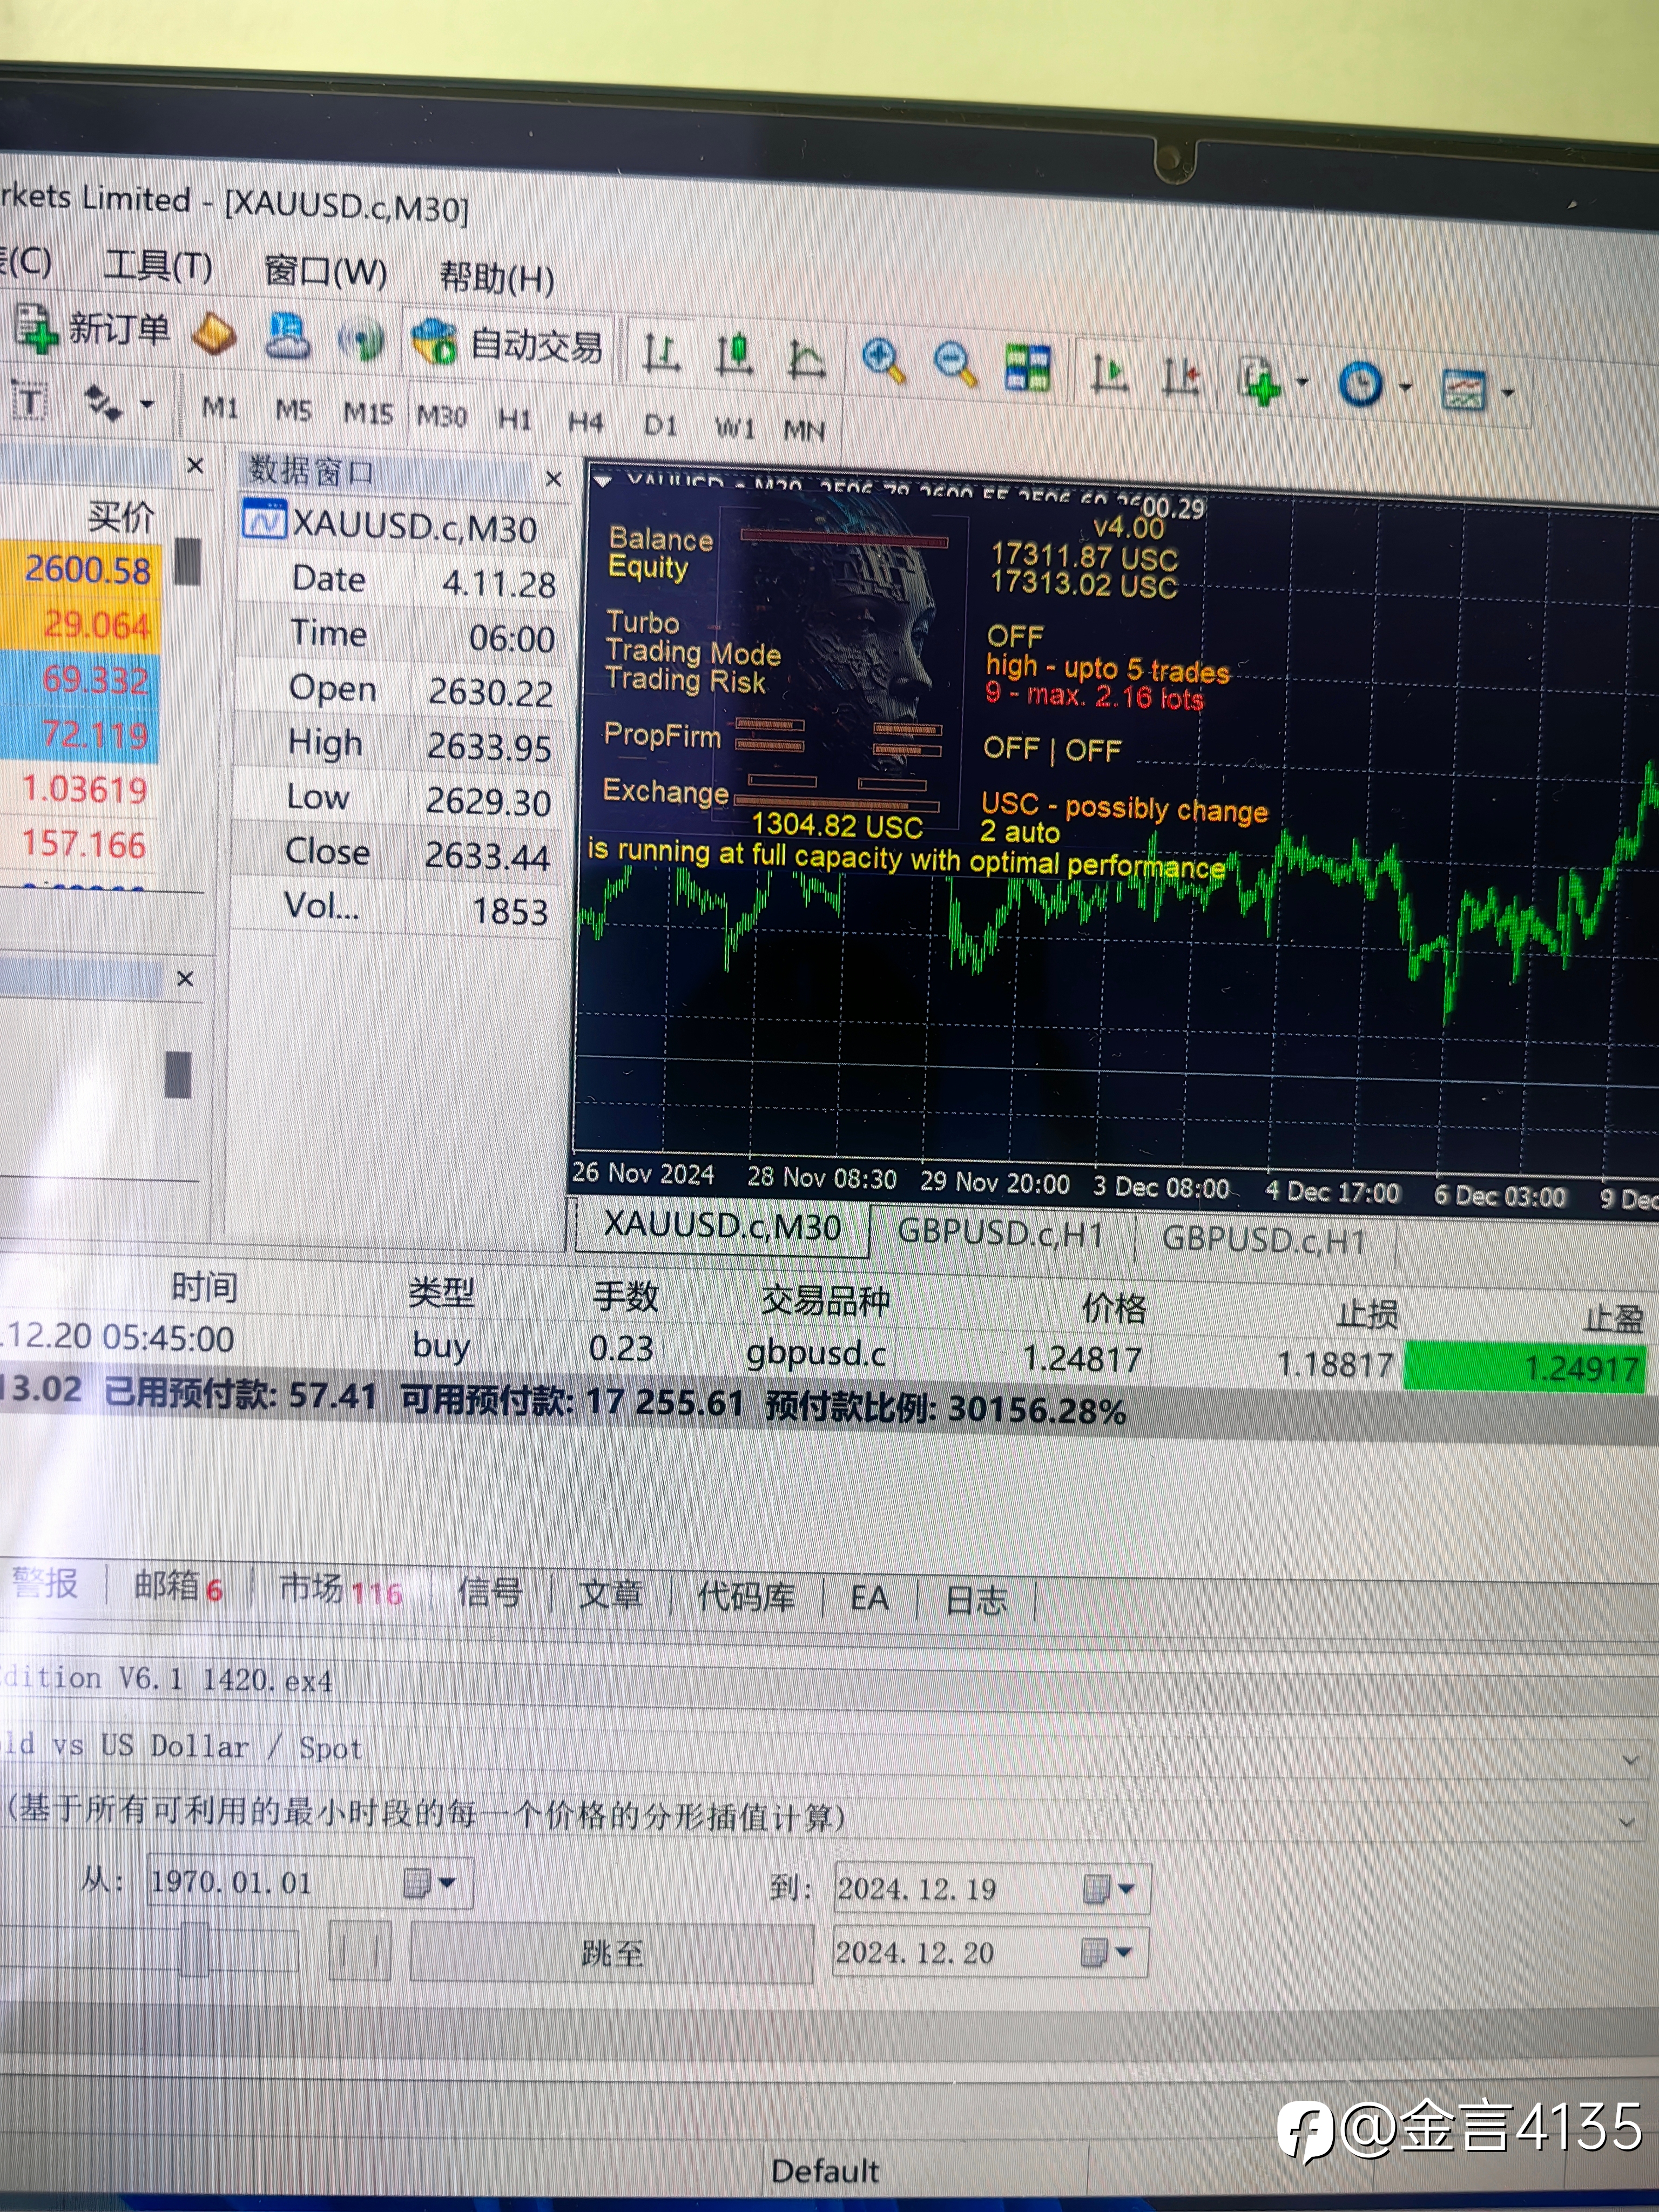The height and width of the screenshot is (2212, 1659).
Task: Open the 信号 signals tab
Action: point(490,1592)
